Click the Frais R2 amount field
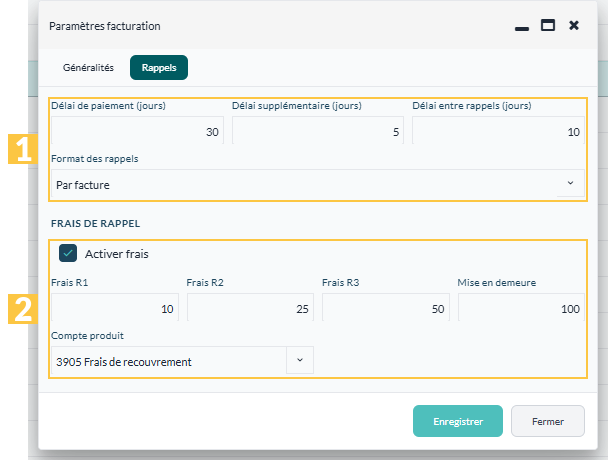Screen dimensions: 608x460 [x=250, y=308]
